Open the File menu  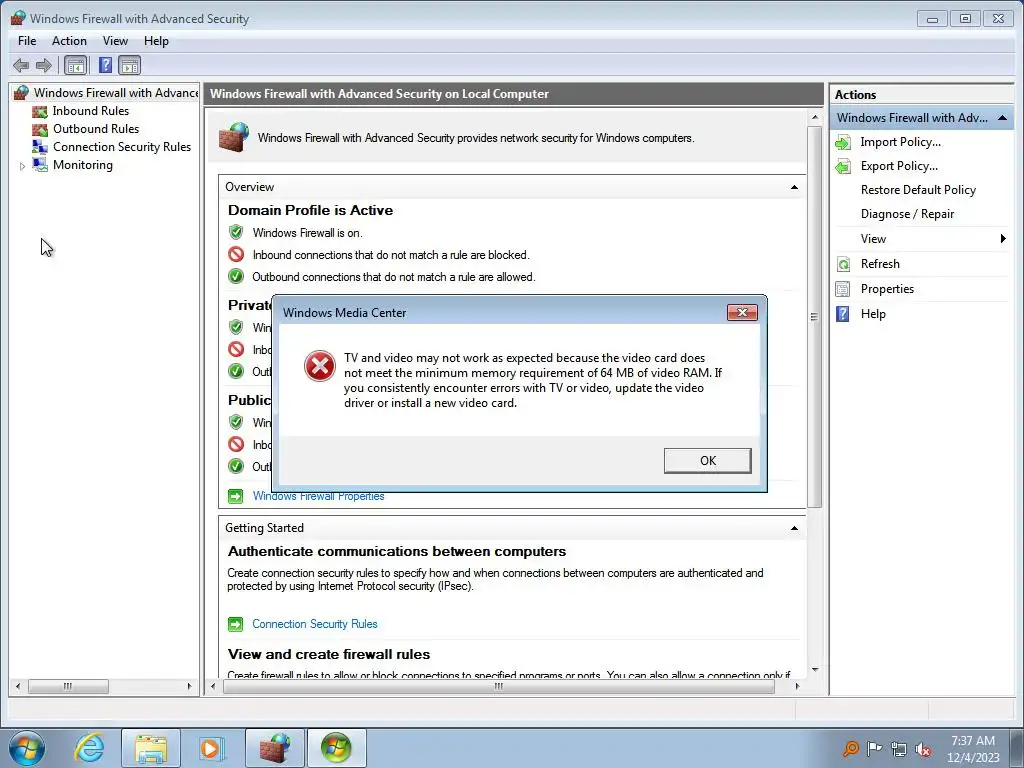coord(27,40)
